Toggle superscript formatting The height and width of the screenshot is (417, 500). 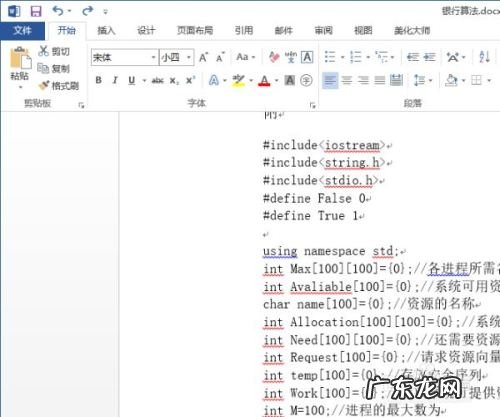pos(190,81)
